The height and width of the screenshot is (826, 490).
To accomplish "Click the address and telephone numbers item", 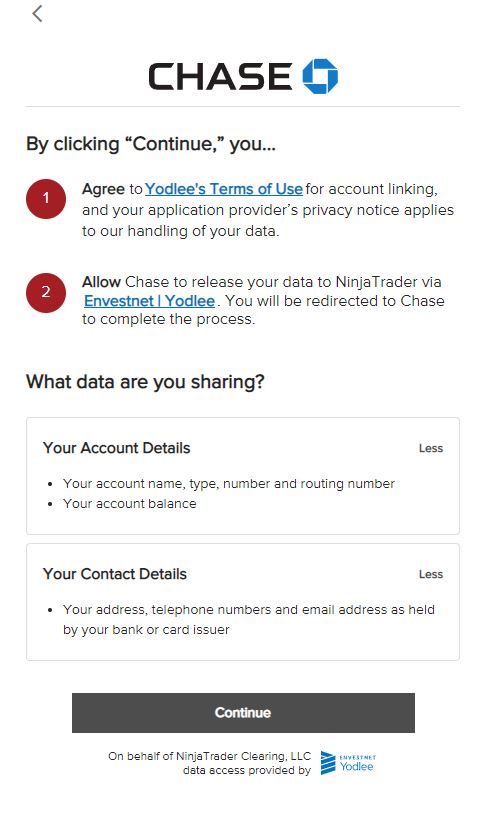I will point(249,620).
